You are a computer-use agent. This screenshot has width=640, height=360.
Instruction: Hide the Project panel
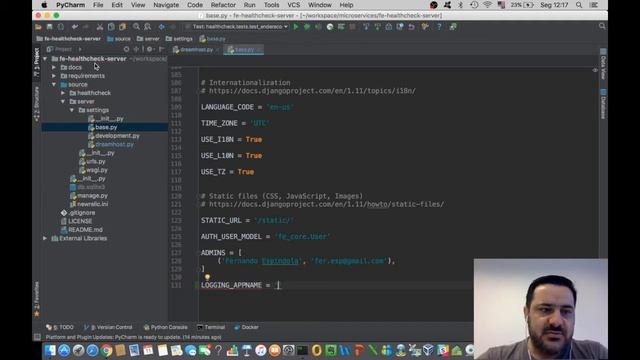(x=162, y=49)
